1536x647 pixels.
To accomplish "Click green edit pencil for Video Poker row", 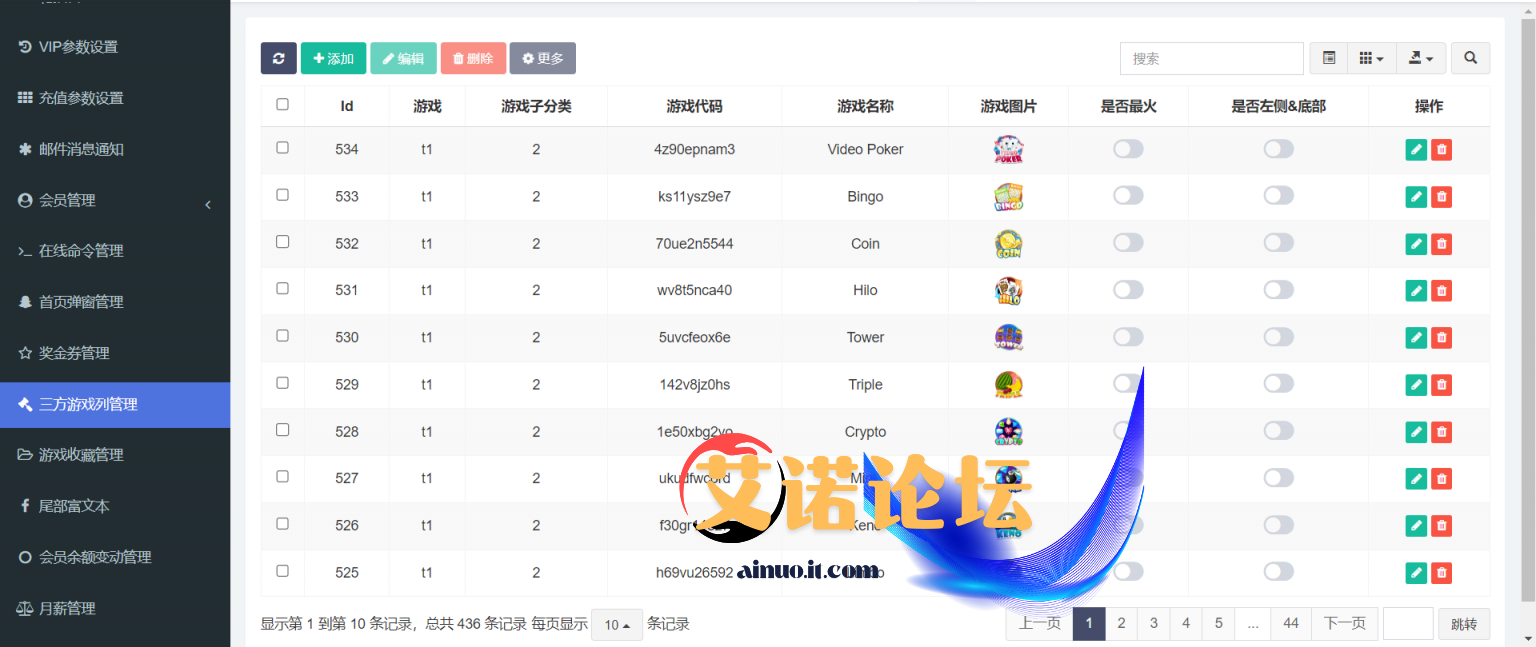I will point(1416,150).
